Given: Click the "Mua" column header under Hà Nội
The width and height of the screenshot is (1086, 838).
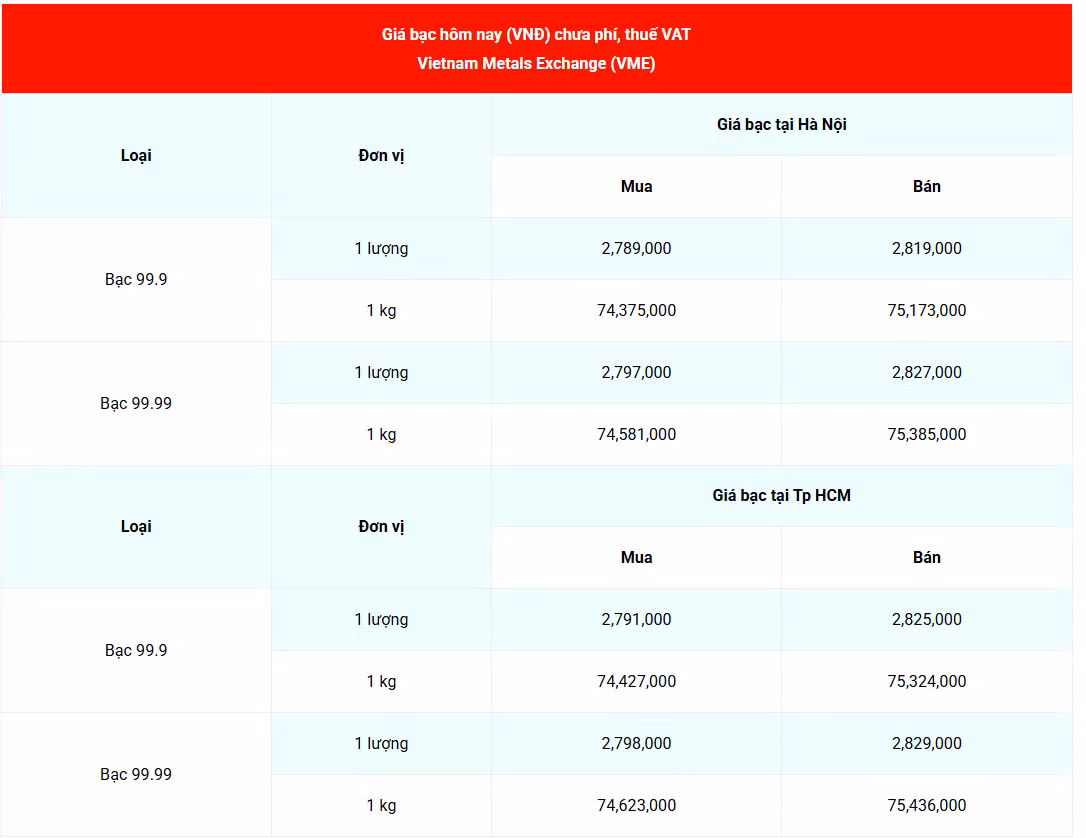Looking at the screenshot, I should [x=637, y=187].
